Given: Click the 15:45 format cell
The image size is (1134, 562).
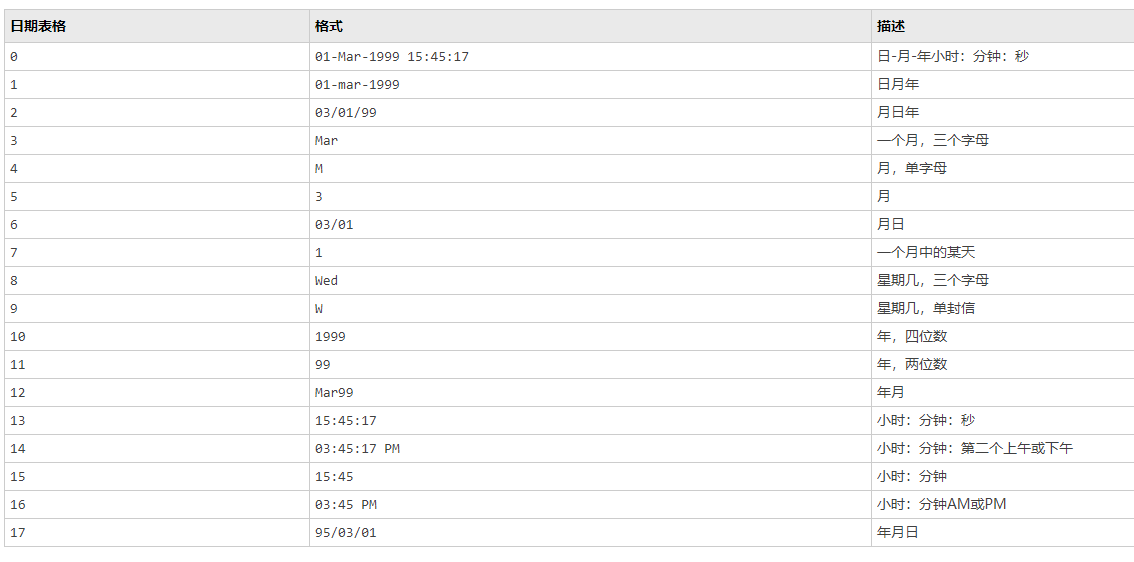Looking at the screenshot, I should [x=334, y=477].
